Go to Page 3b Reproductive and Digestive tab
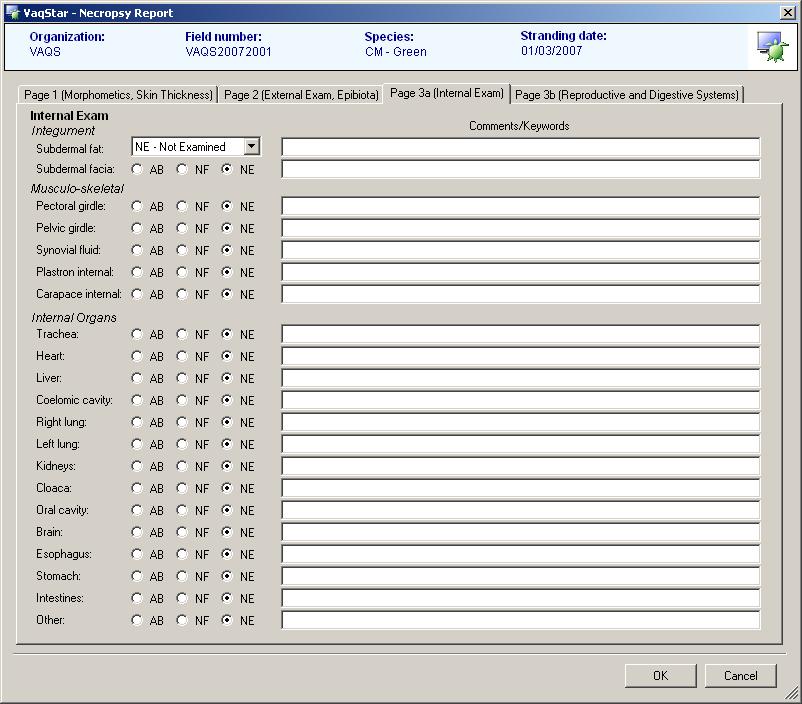This screenshot has width=802, height=704. (627, 95)
